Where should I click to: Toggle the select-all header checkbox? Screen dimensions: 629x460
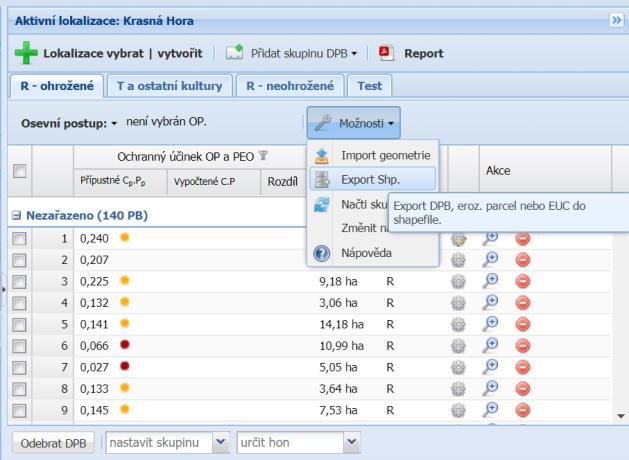coord(20,171)
